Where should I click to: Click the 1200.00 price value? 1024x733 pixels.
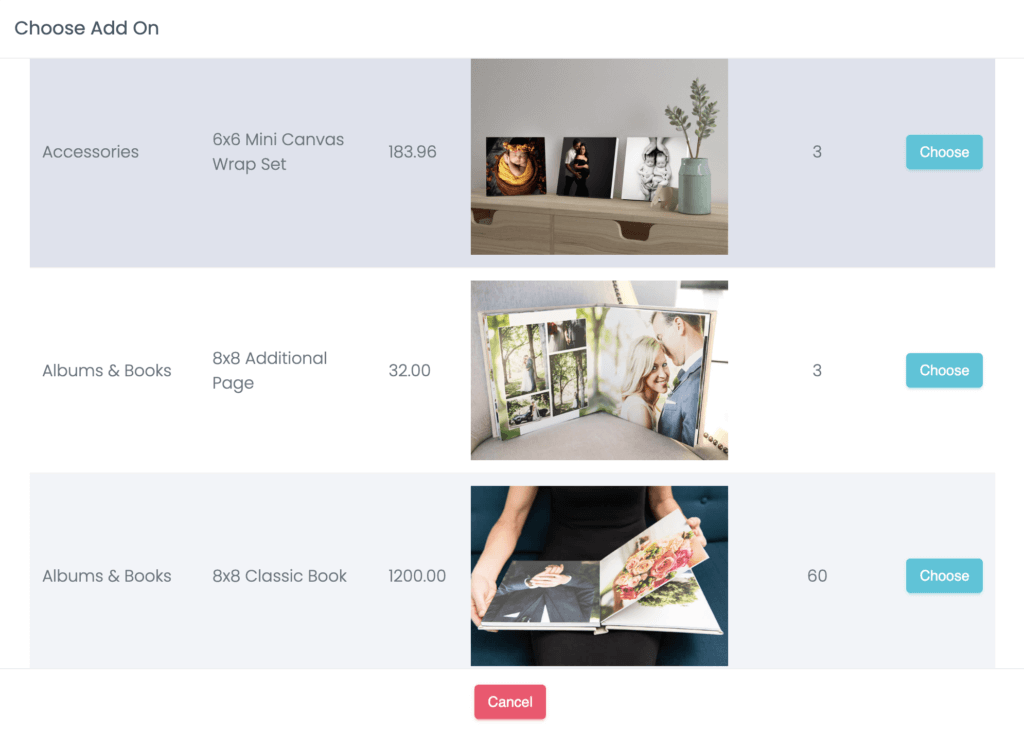coord(417,576)
